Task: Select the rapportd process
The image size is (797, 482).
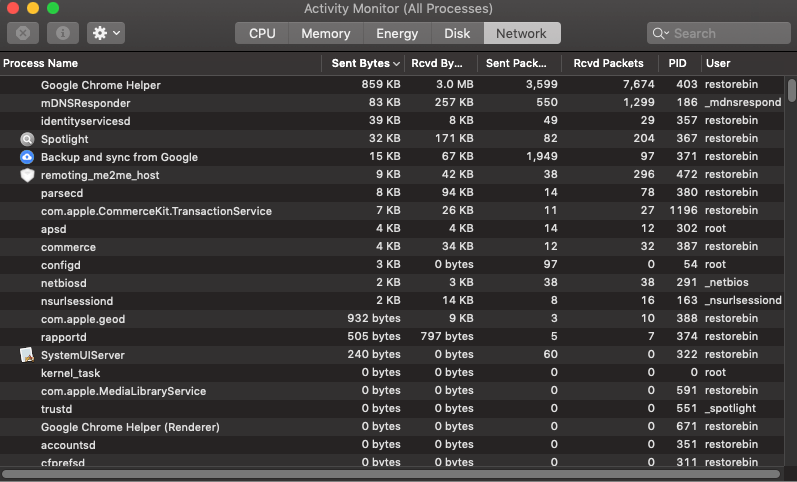Action: tap(64, 337)
